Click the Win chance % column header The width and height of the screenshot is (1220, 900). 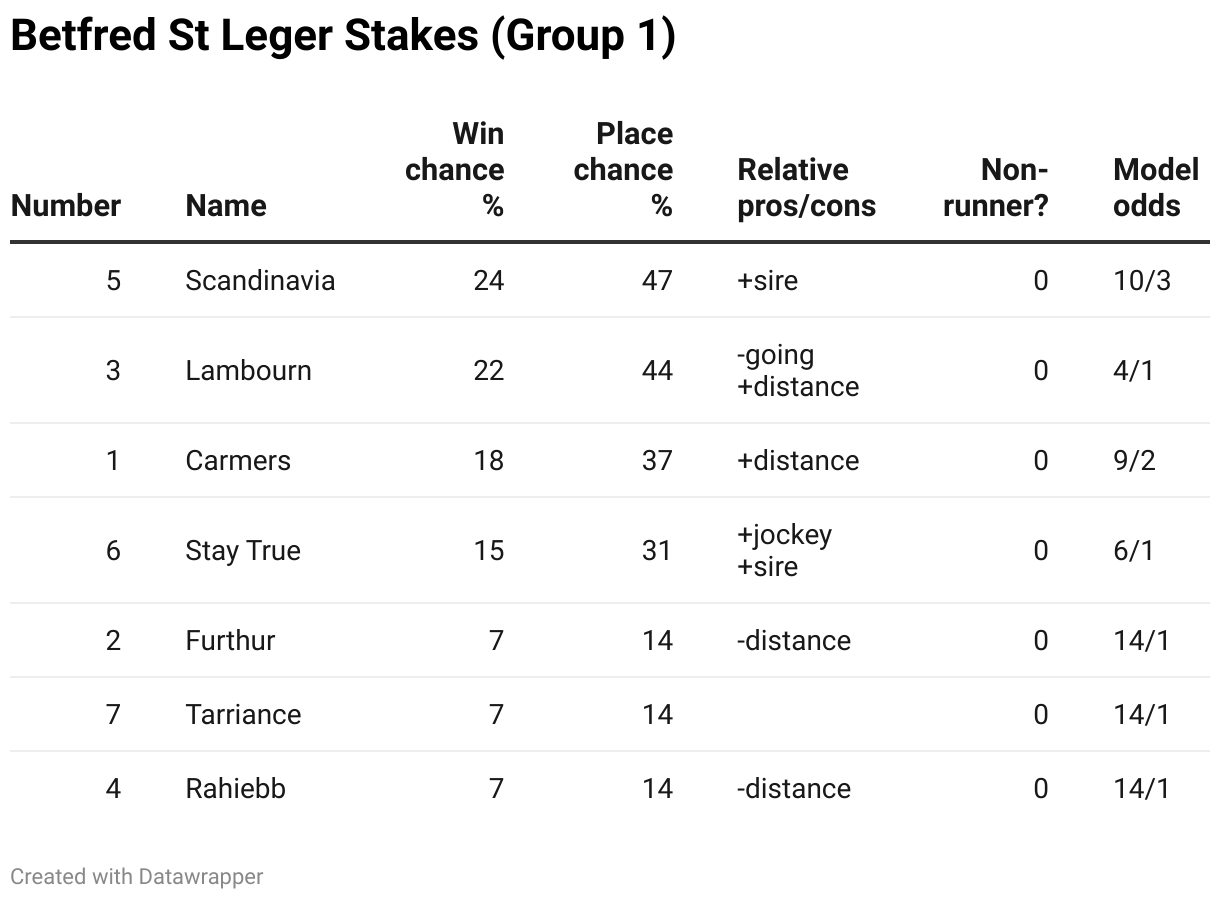tap(454, 170)
